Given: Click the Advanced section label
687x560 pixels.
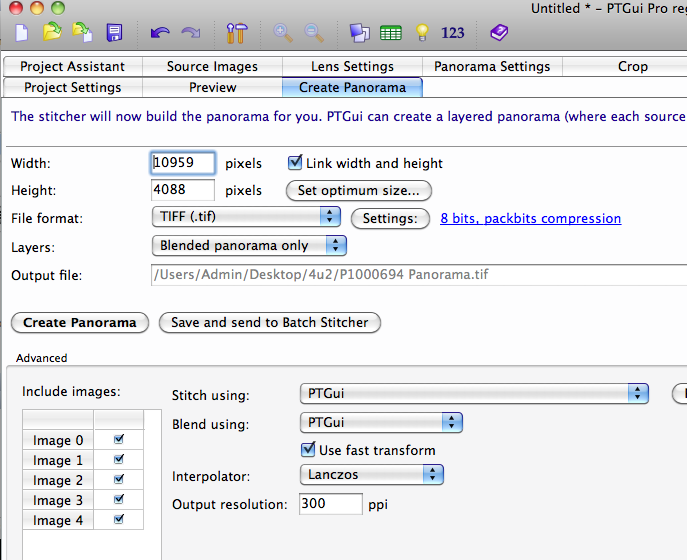Looking at the screenshot, I should (42, 358).
